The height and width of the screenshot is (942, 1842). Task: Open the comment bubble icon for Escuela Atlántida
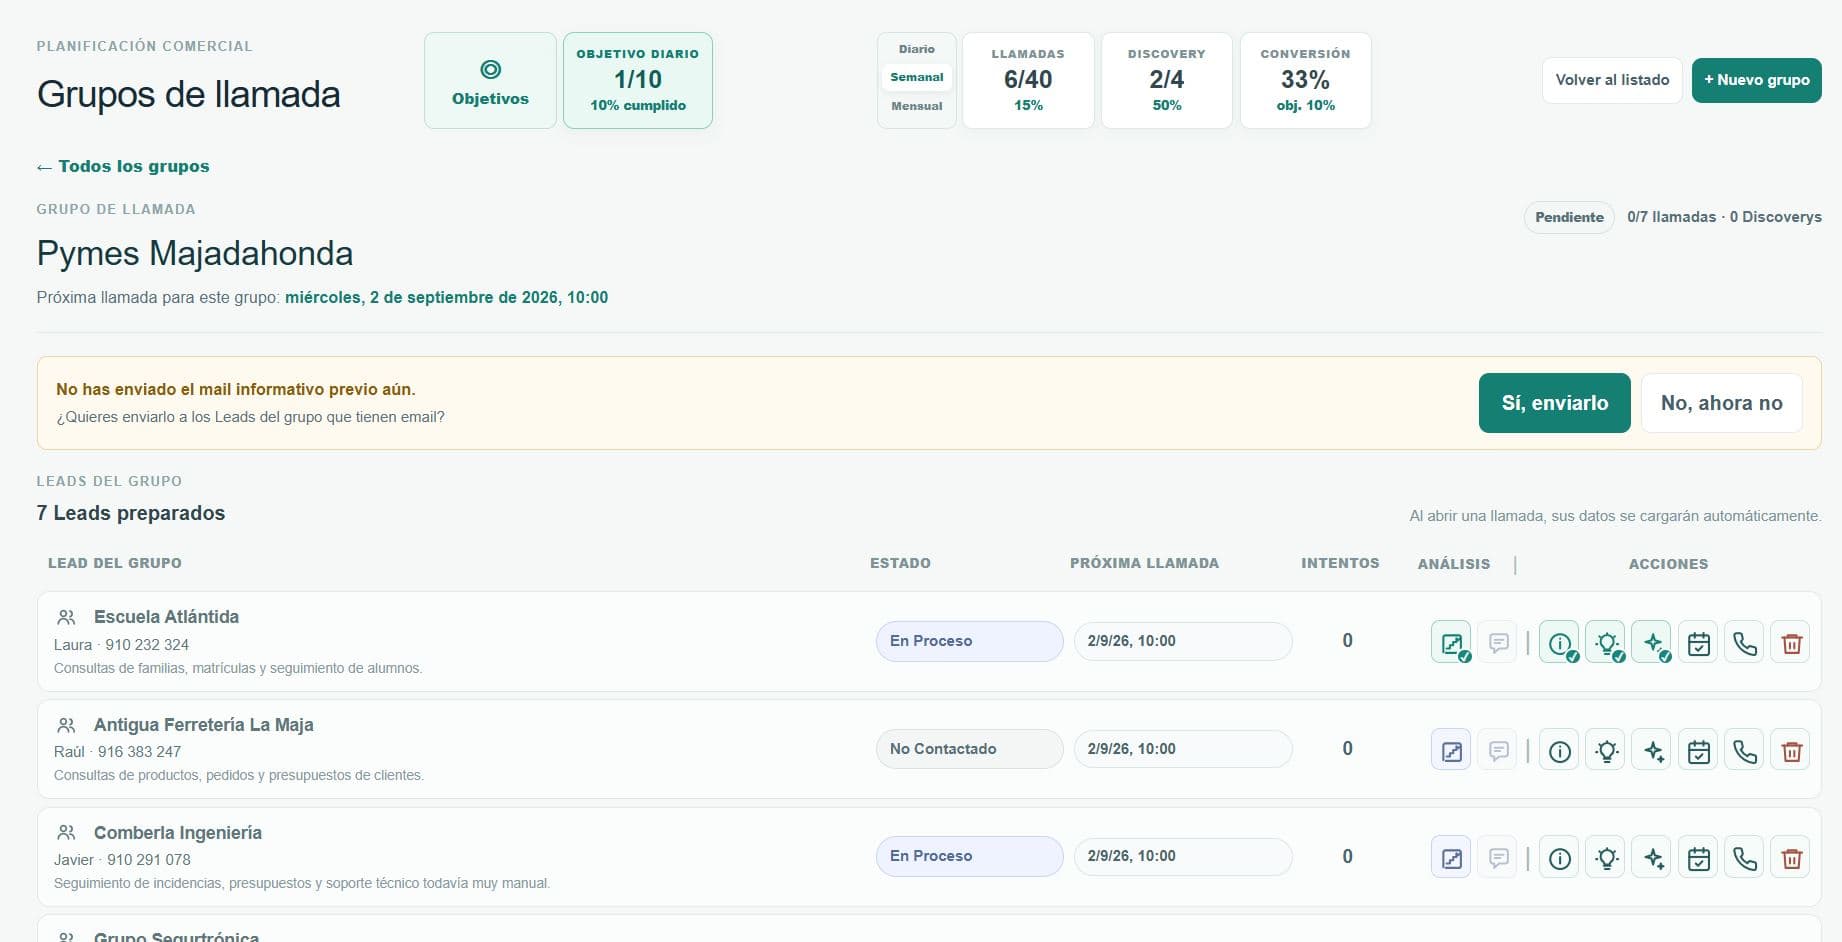pyautogui.click(x=1498, y=642)
